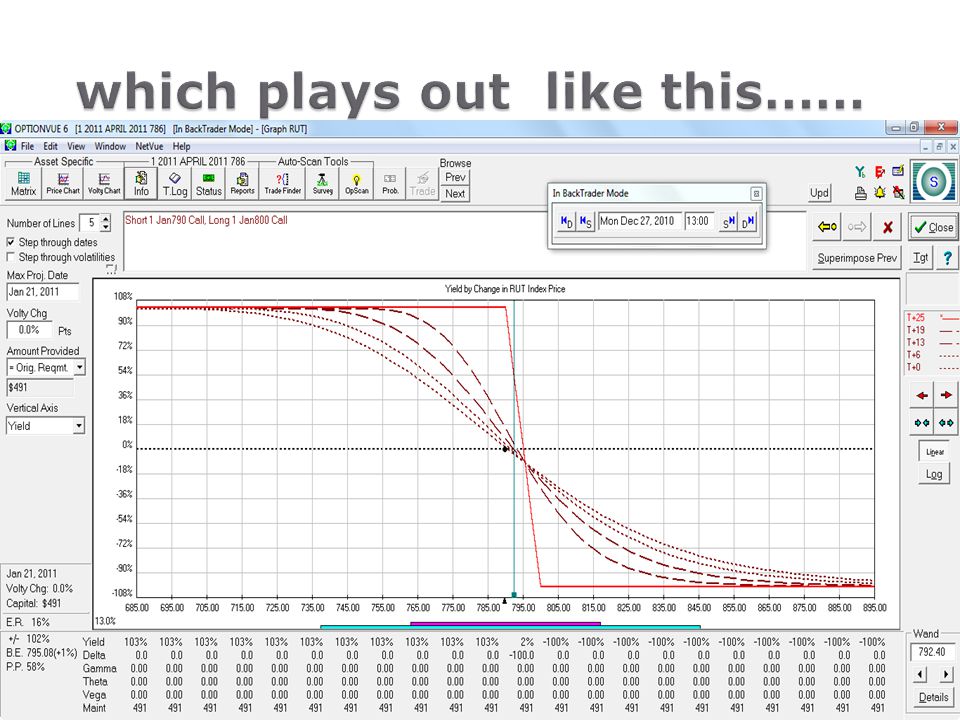Click the printer icon
This screenshot has width=960, height=720.
point(861,193)
